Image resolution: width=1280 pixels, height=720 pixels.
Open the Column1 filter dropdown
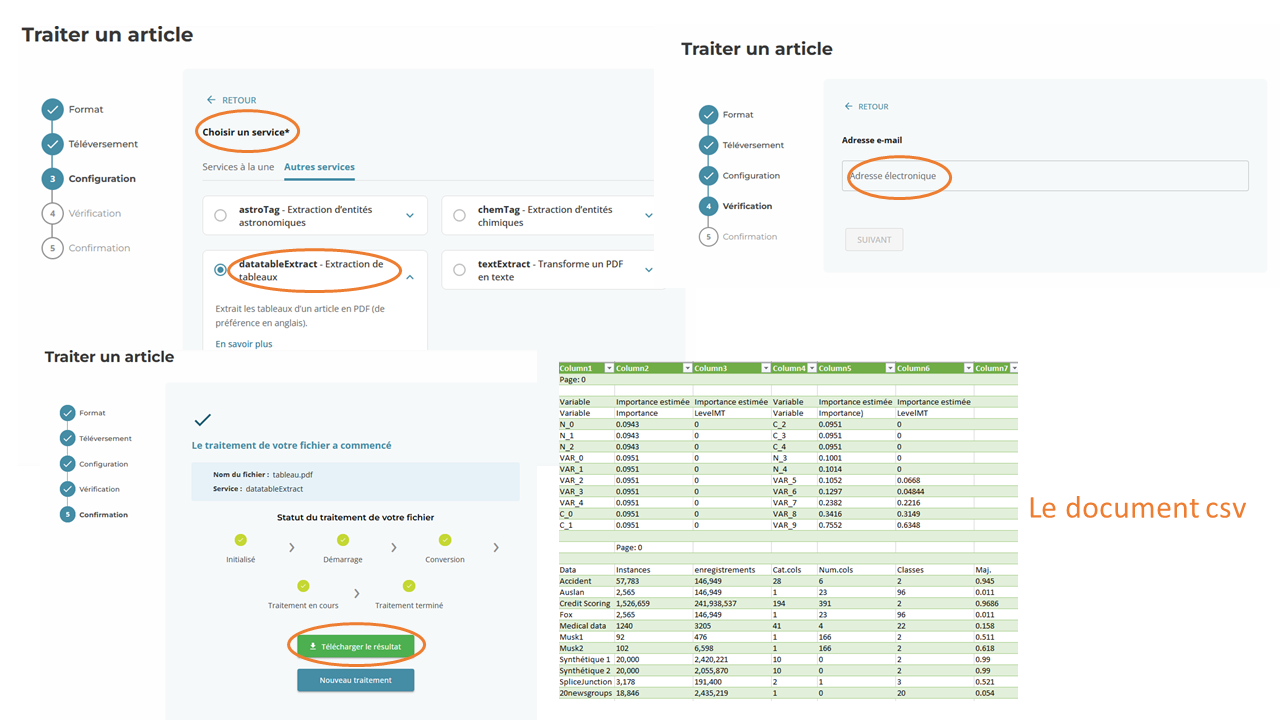(x=608, y=368)
